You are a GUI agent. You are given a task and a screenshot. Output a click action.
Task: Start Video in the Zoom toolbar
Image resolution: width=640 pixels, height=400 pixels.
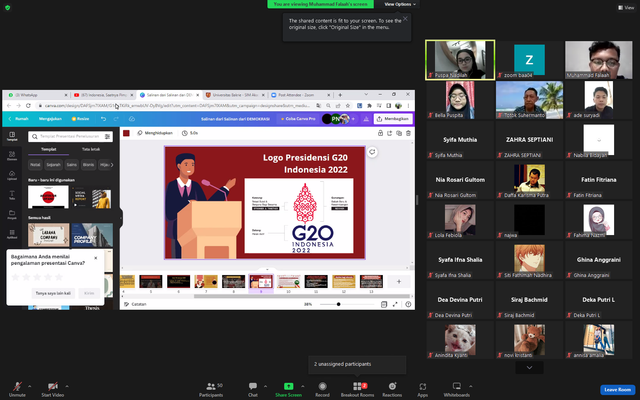pyautogui.click(x=52, y=389)
